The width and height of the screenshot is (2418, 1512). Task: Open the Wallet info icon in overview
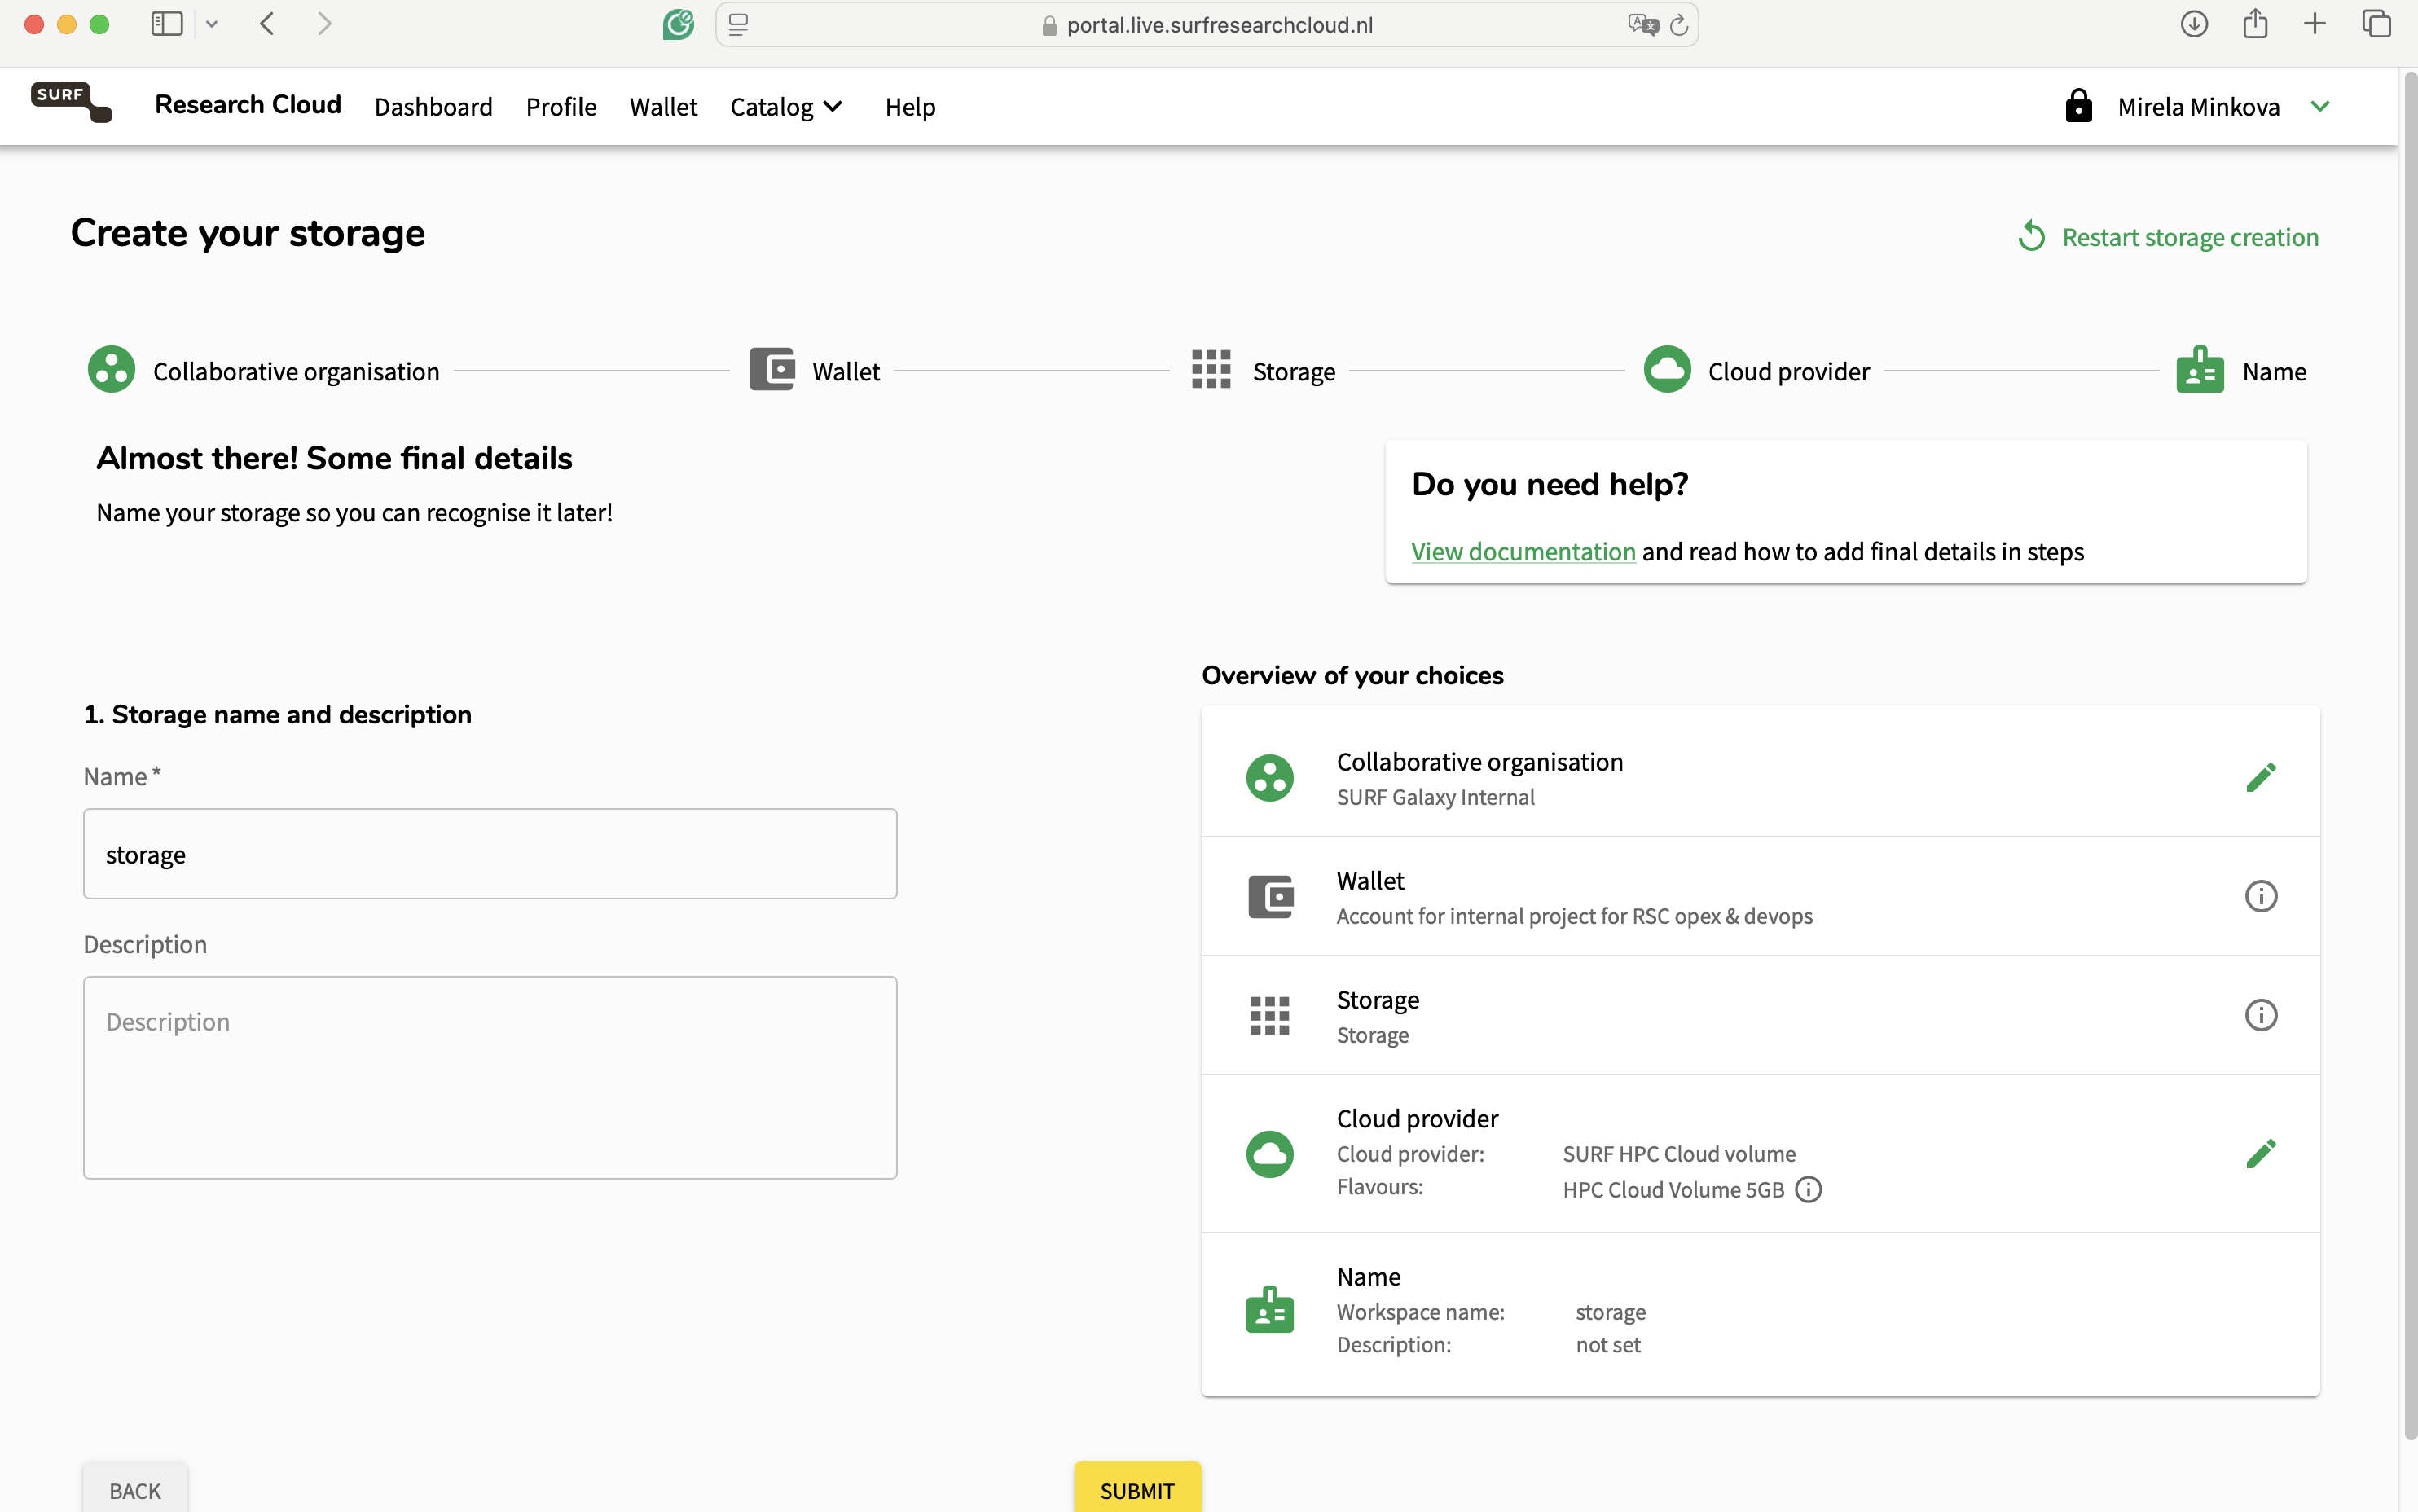pyautogui.click(x=2260, y=896)
